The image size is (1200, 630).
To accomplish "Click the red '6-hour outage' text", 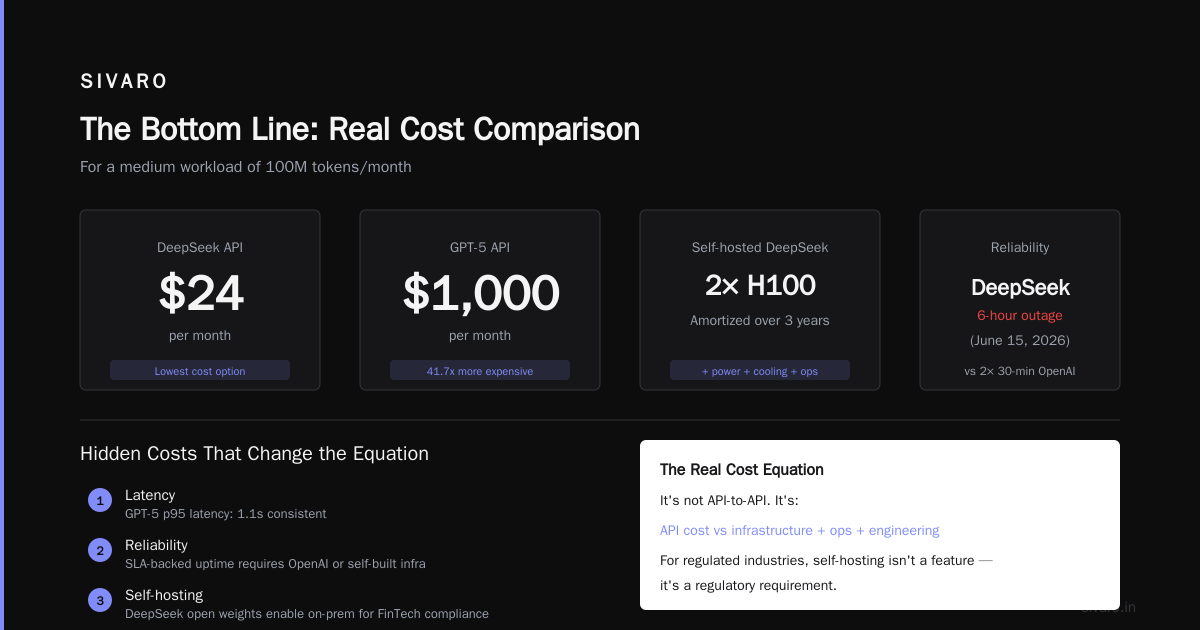I will (1020, 316).
